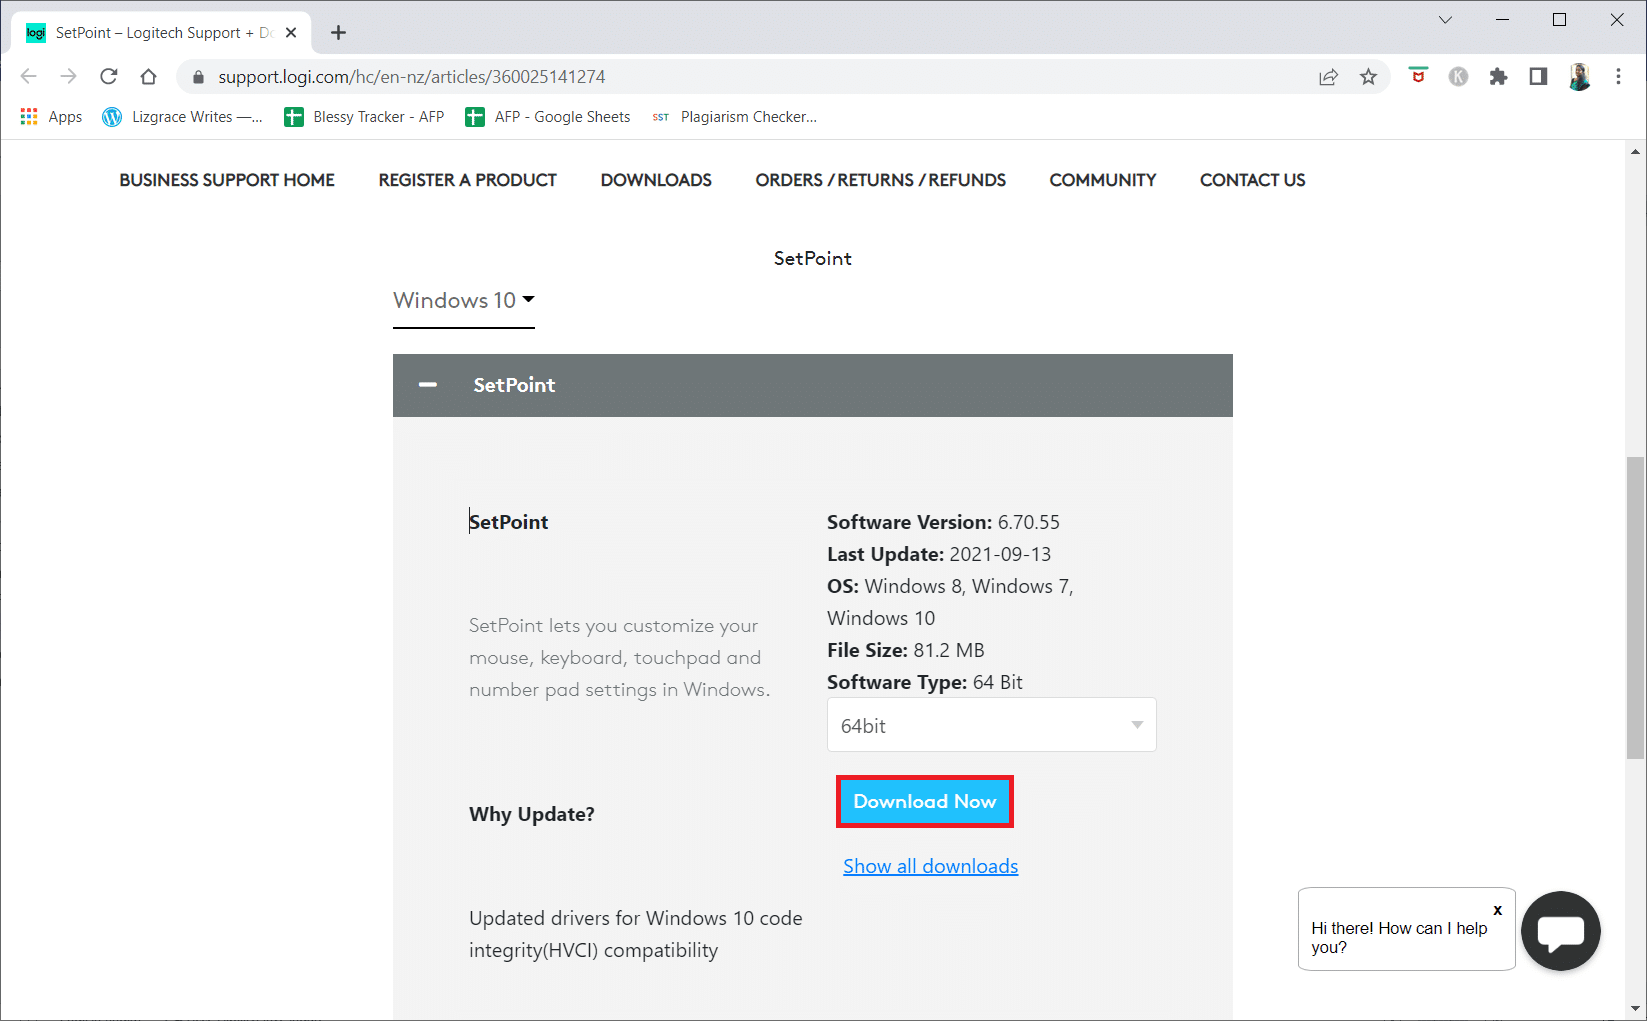The height and width of the screenshot is (1021, 1647).
Task: Close the SetPoint Logitech Support tab
Action: coord(291,33)
